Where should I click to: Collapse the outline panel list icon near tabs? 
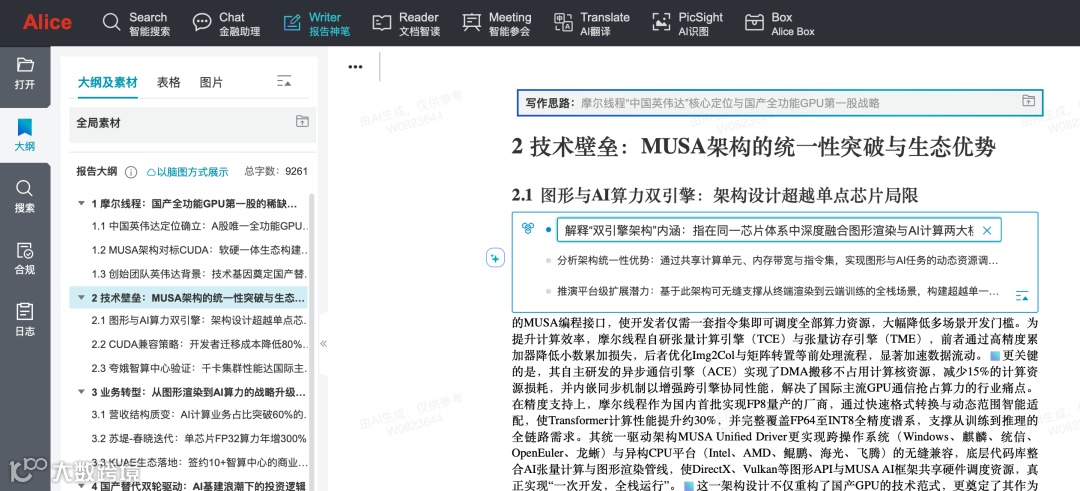click(284, 81)
